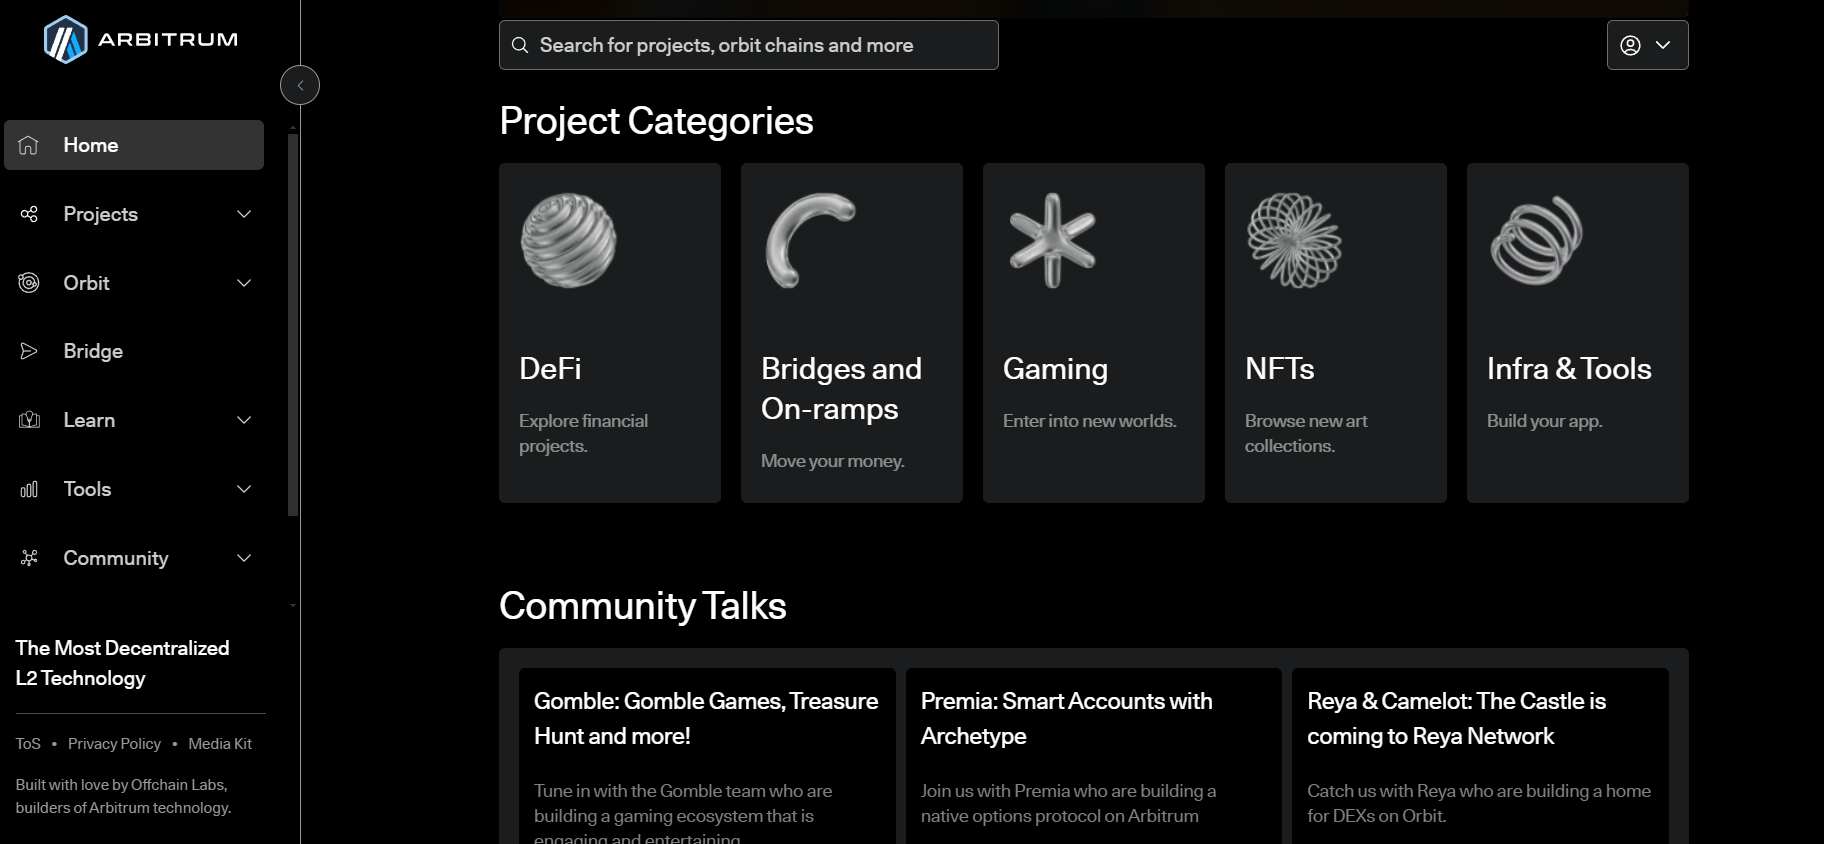Screen dimensions: 1824x844
Task: Focus the project search input field
Action: (760, 45)
